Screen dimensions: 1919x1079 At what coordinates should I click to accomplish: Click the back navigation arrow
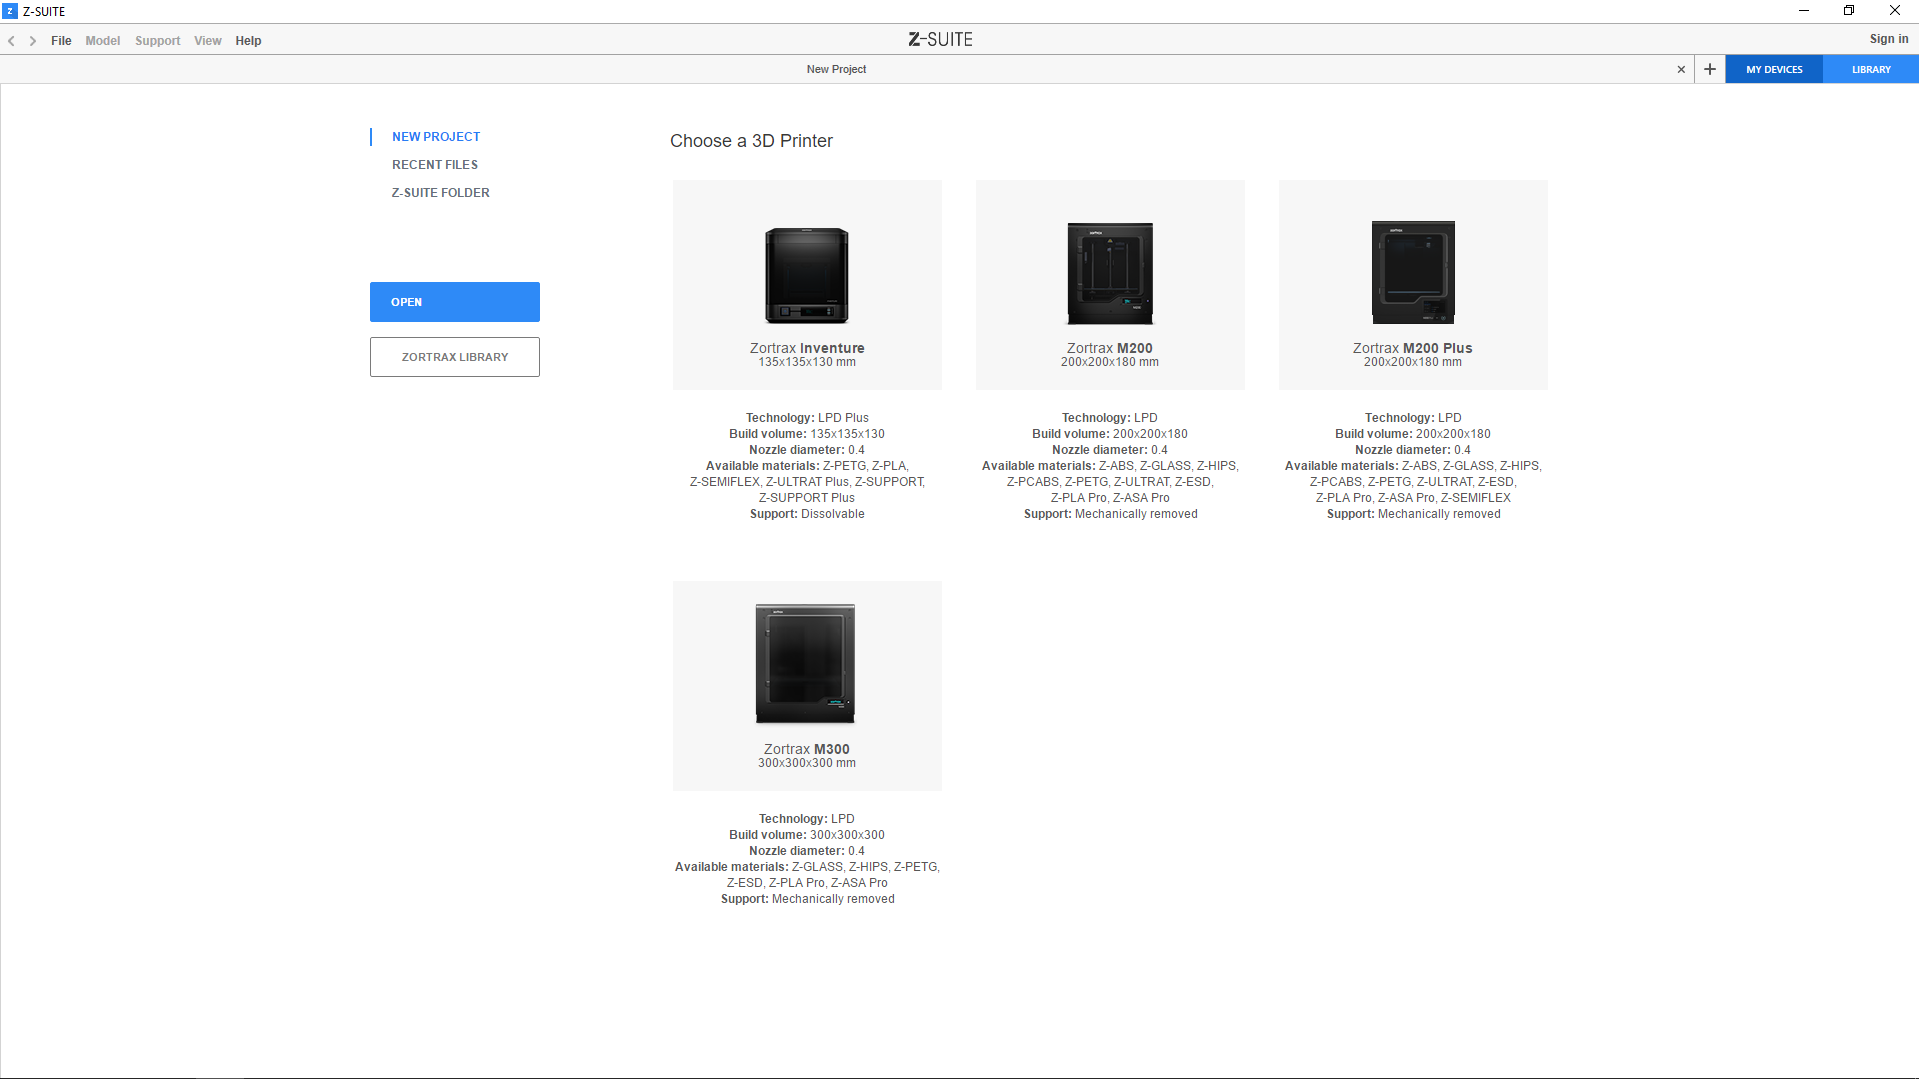coord(12,41)
